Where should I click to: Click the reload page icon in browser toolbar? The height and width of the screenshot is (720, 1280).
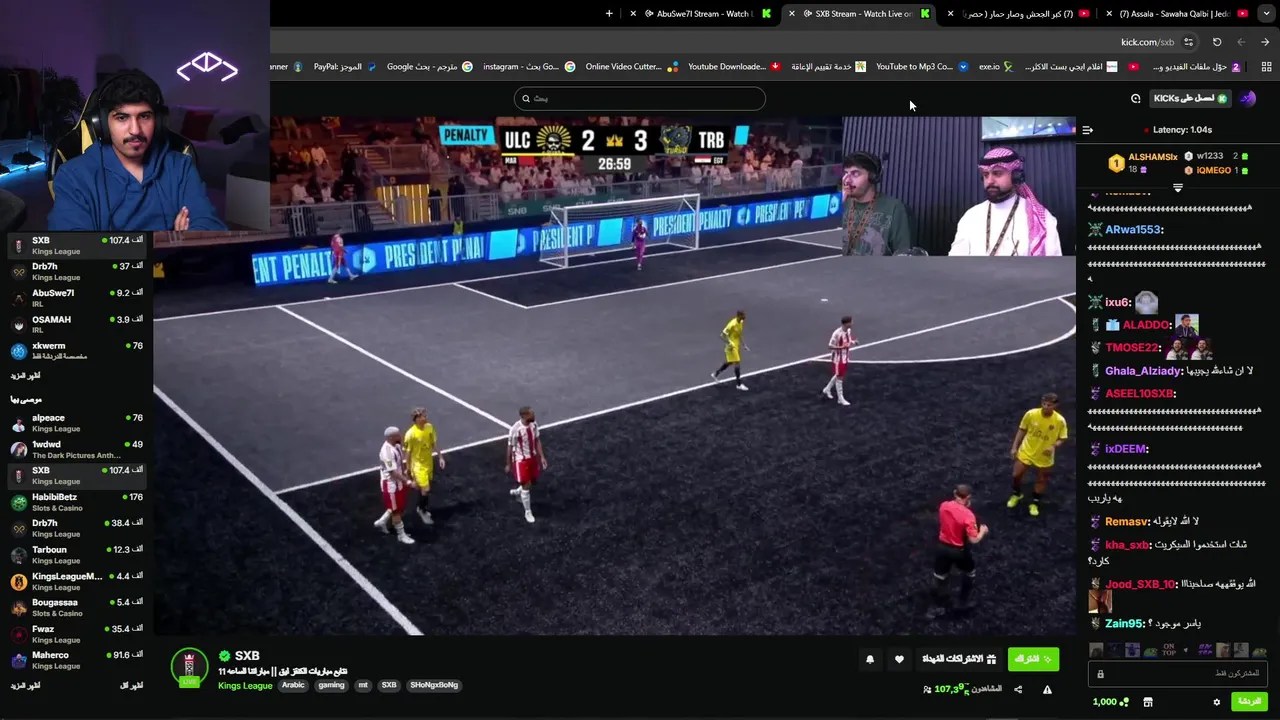(1217, 42)
